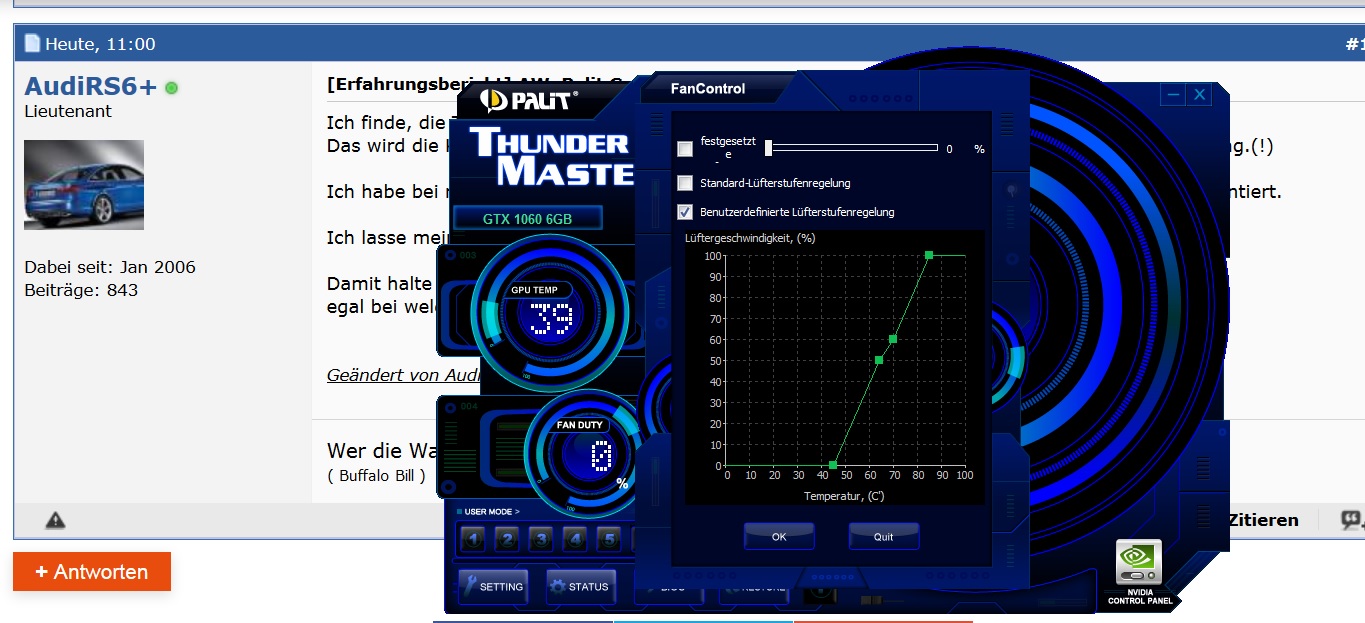
Task: Select user mode profile 1
Action: pos(473,540)
